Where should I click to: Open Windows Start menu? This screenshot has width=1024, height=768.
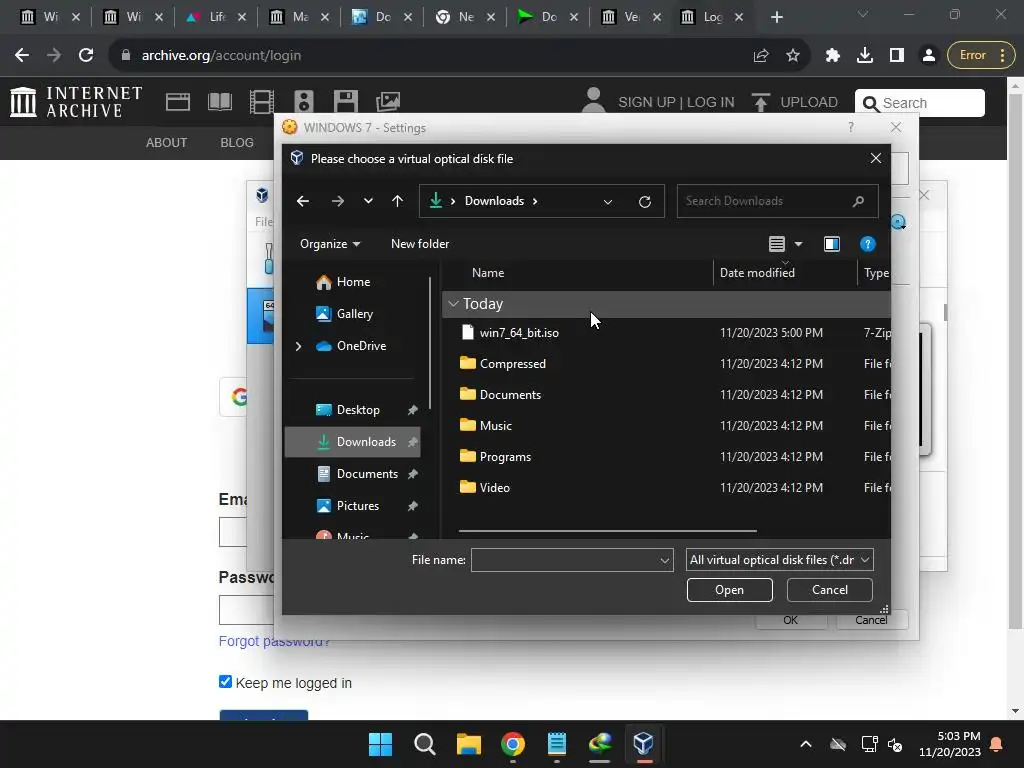pyautogui.click(x=380, y=744)
